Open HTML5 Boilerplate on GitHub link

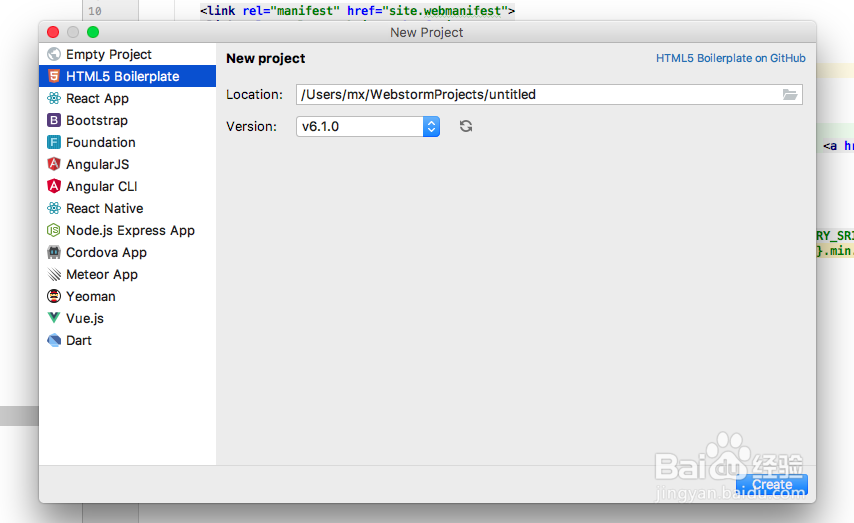point(730,58)
